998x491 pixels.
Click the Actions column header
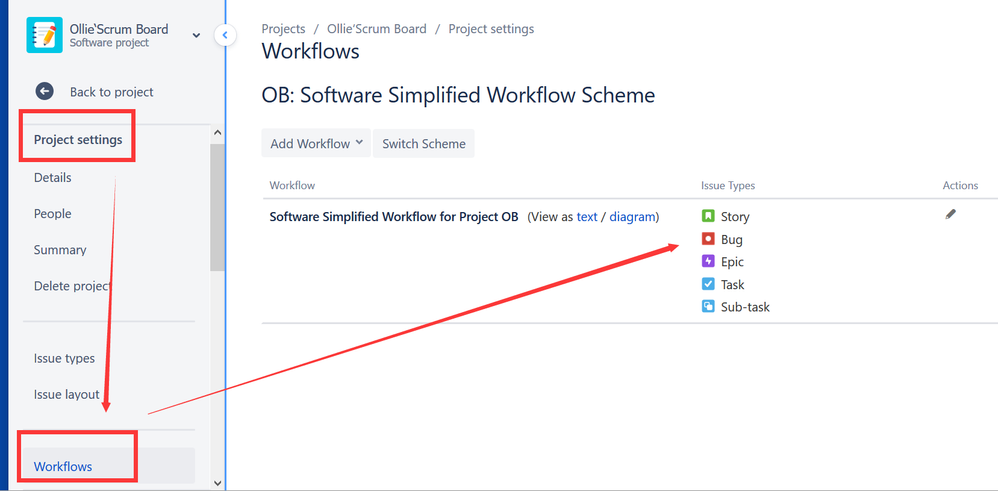click(960, 185)
